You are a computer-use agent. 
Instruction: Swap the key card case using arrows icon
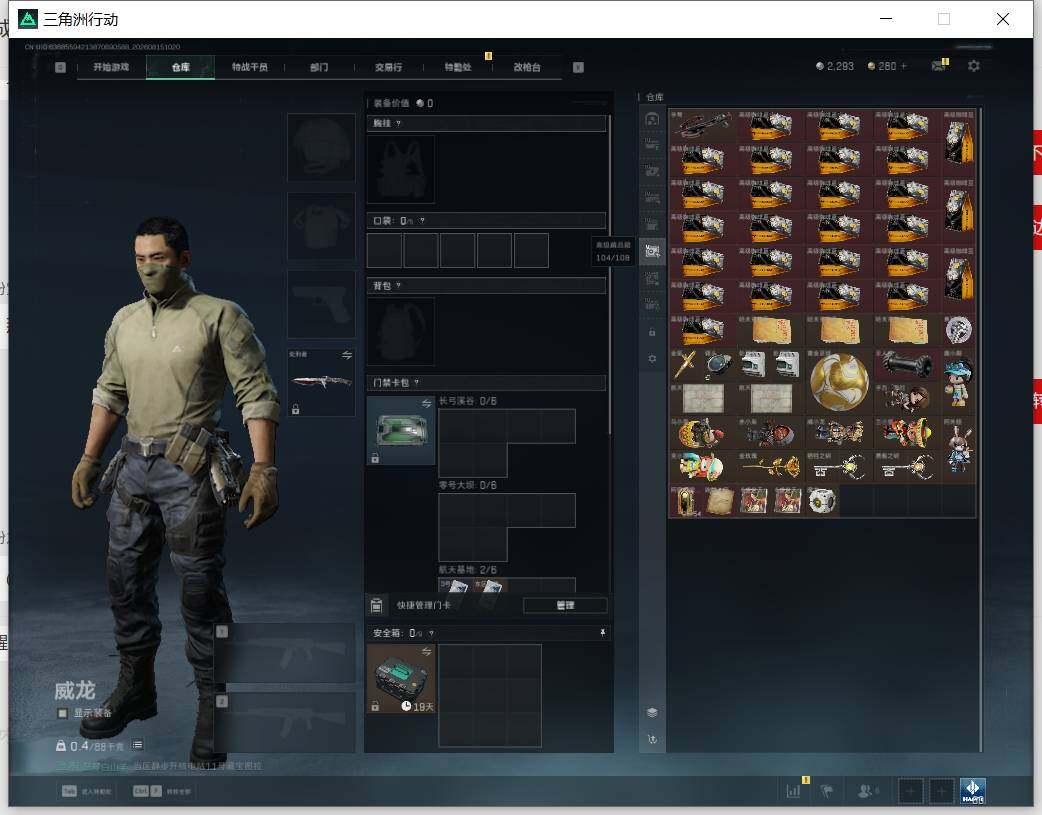(426, 403)
